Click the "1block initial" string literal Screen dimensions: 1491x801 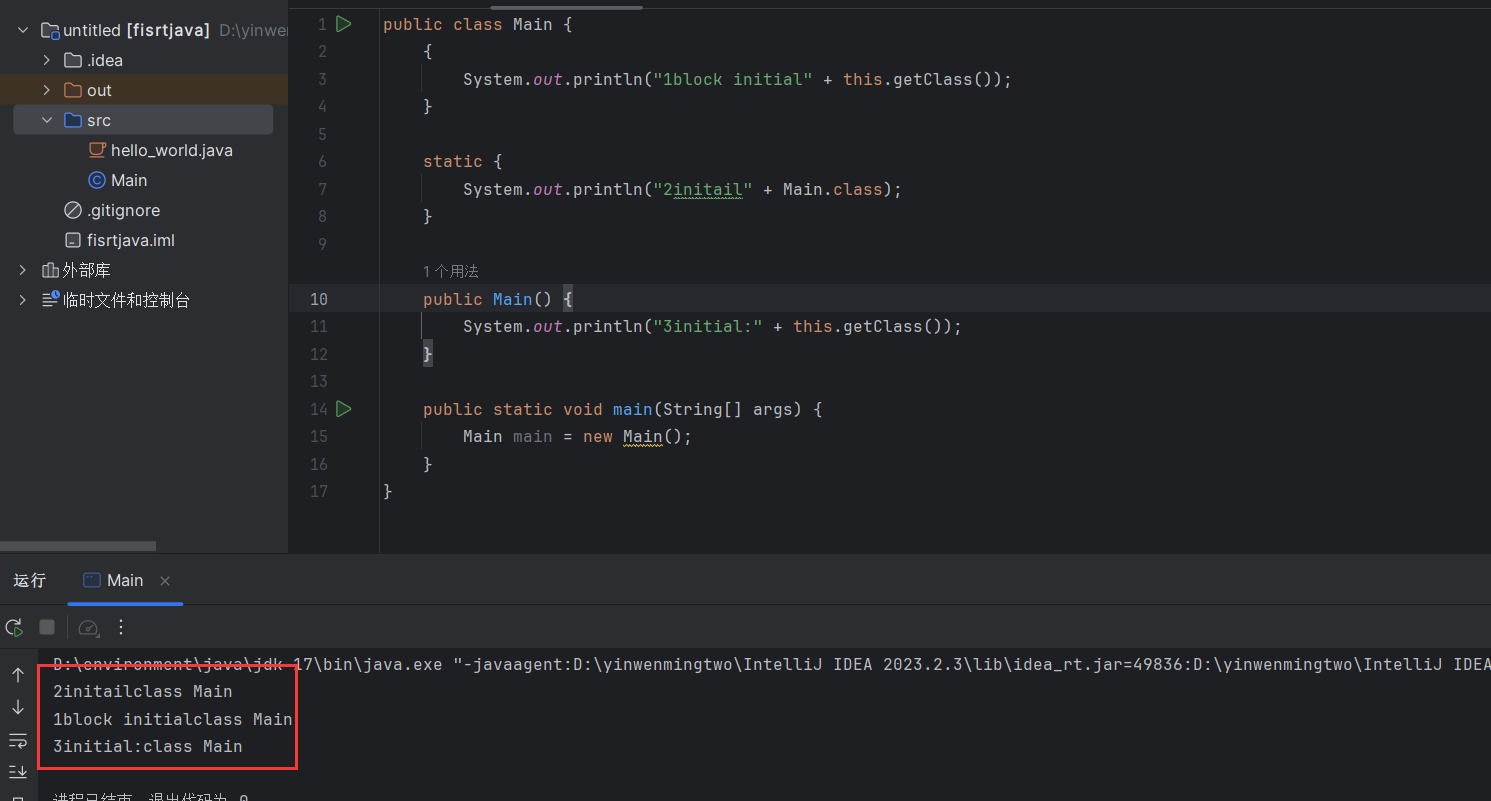click(733, 79)
